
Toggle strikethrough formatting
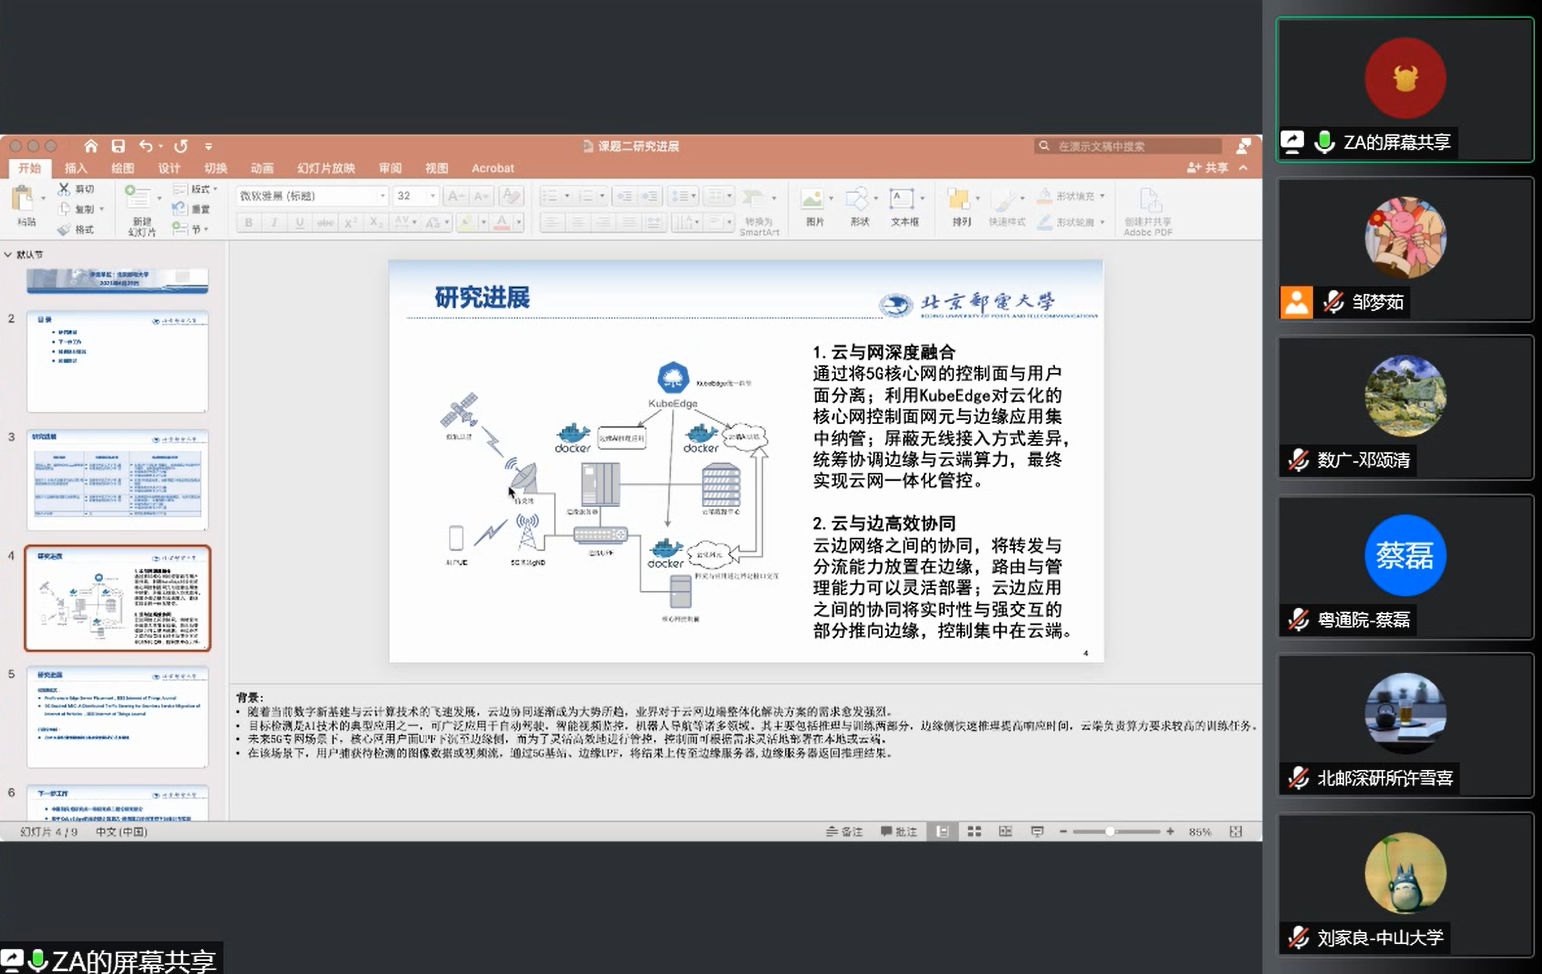pyautogui.click(x=325, y=222)
